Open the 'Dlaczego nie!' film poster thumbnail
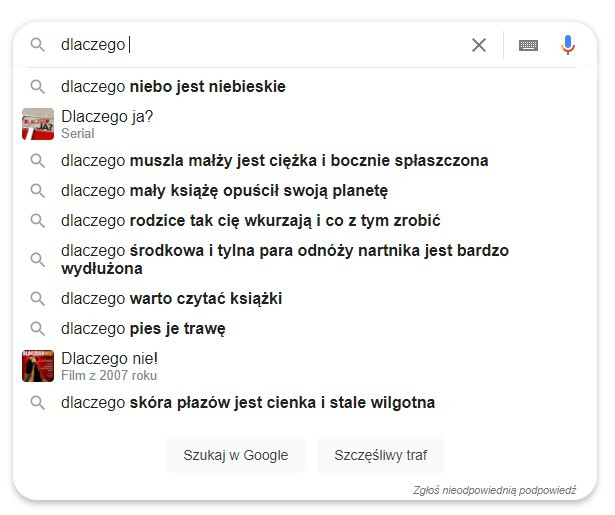This screenshot has height=515, width=615. point(38,366)
